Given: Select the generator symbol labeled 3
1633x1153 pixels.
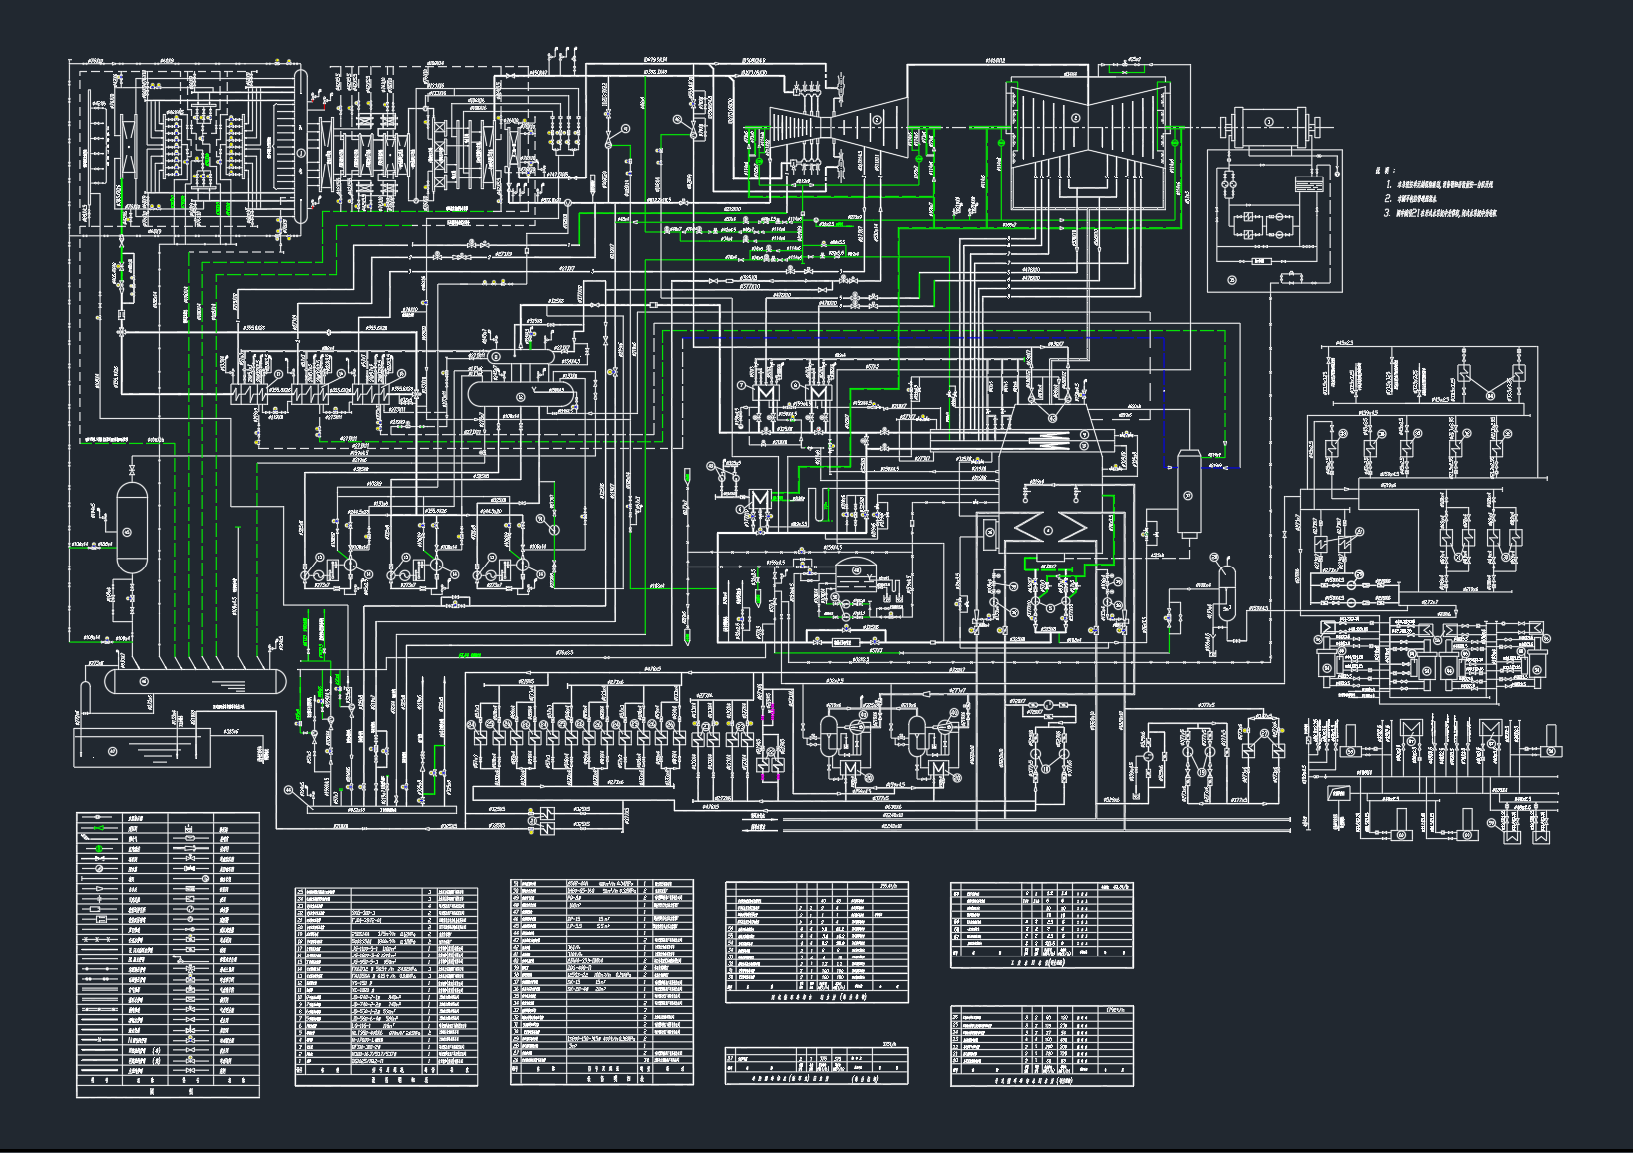Looking at the screenshot, I should click(x=1269, y=127).
